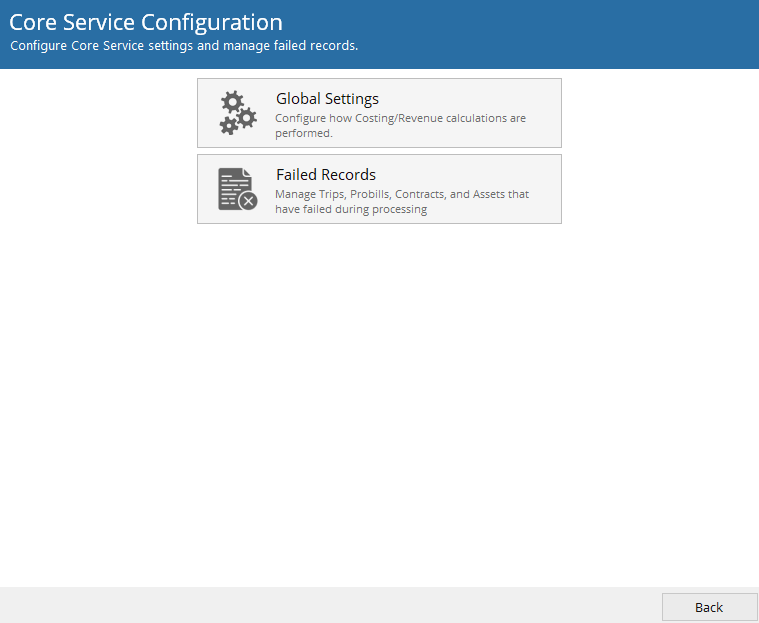
Task: Select the "Global Settings" heading text
Action: pos(327,99)
